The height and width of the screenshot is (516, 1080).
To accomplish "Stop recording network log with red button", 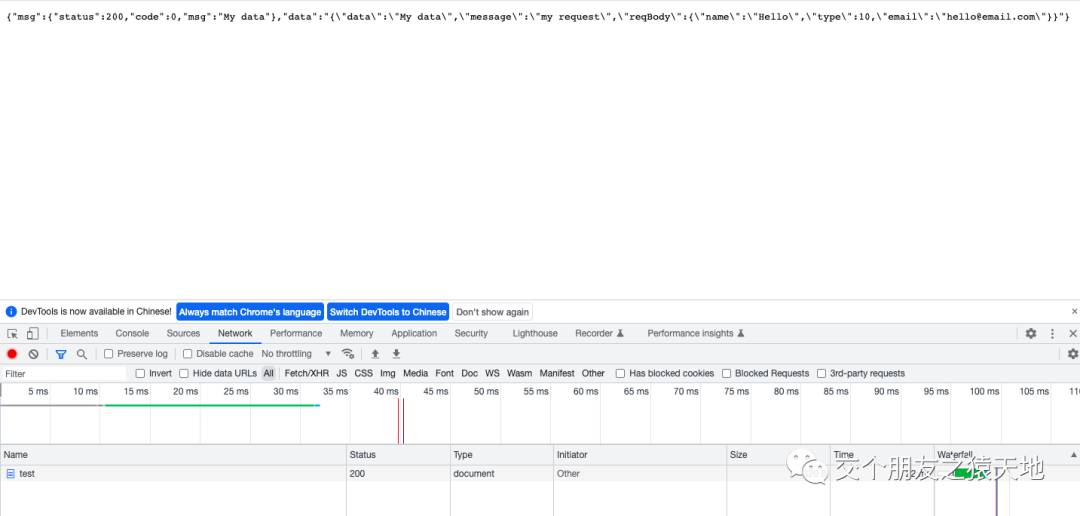I will (x=12, y=354).
